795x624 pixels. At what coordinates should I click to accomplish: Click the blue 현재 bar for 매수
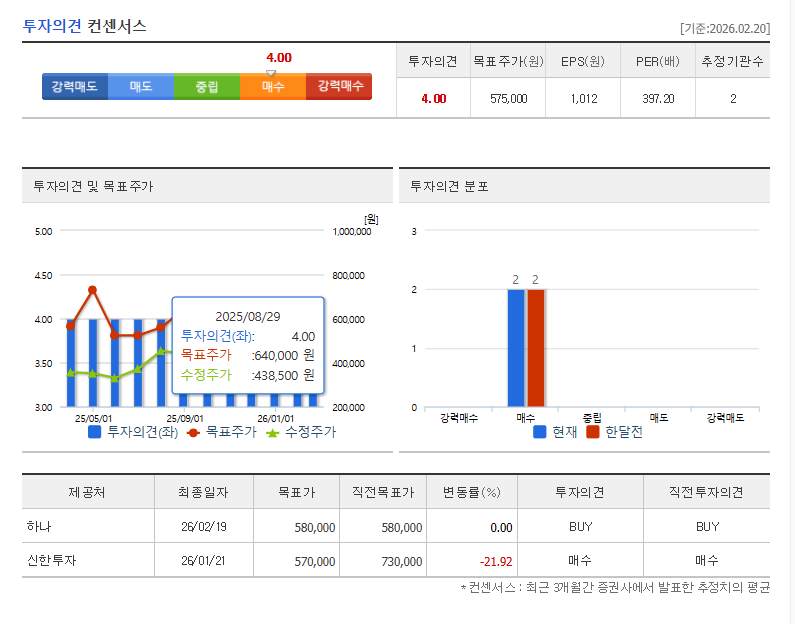click(x=516, y=348)
